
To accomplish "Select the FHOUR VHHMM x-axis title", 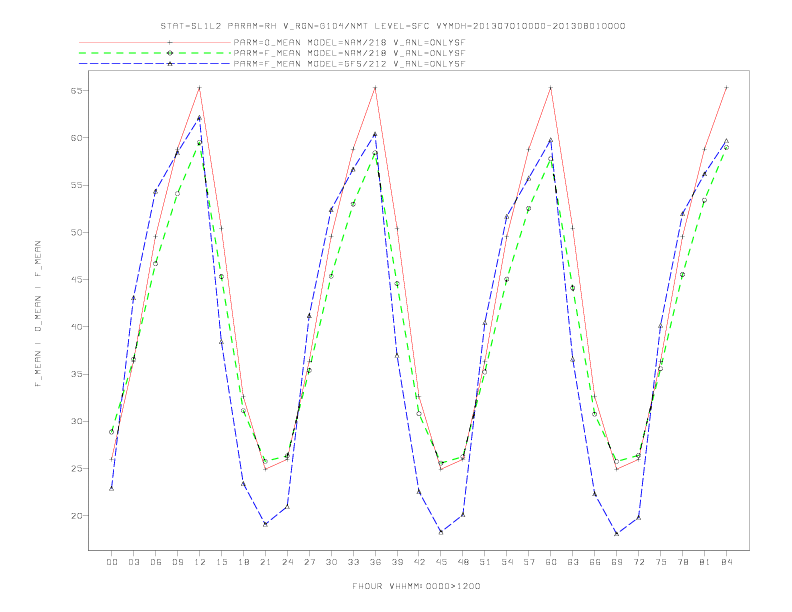I will click(416, 586).
